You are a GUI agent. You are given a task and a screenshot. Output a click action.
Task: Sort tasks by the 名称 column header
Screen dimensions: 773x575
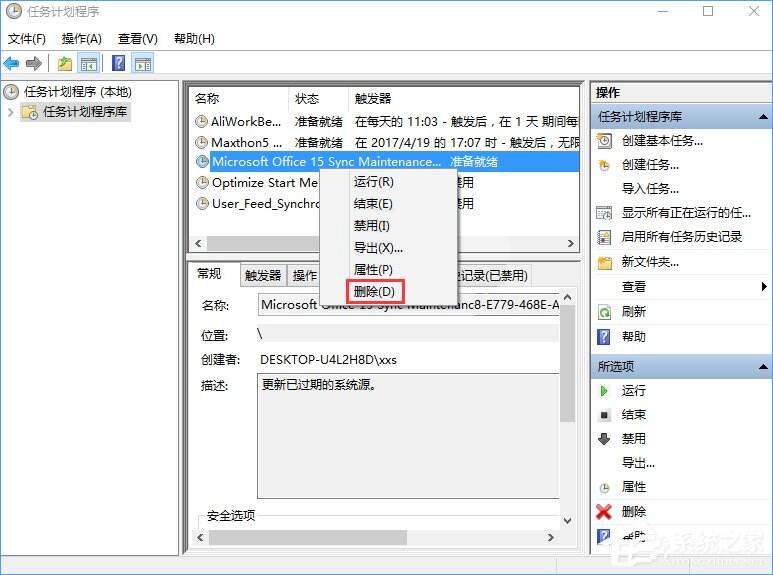239,99
